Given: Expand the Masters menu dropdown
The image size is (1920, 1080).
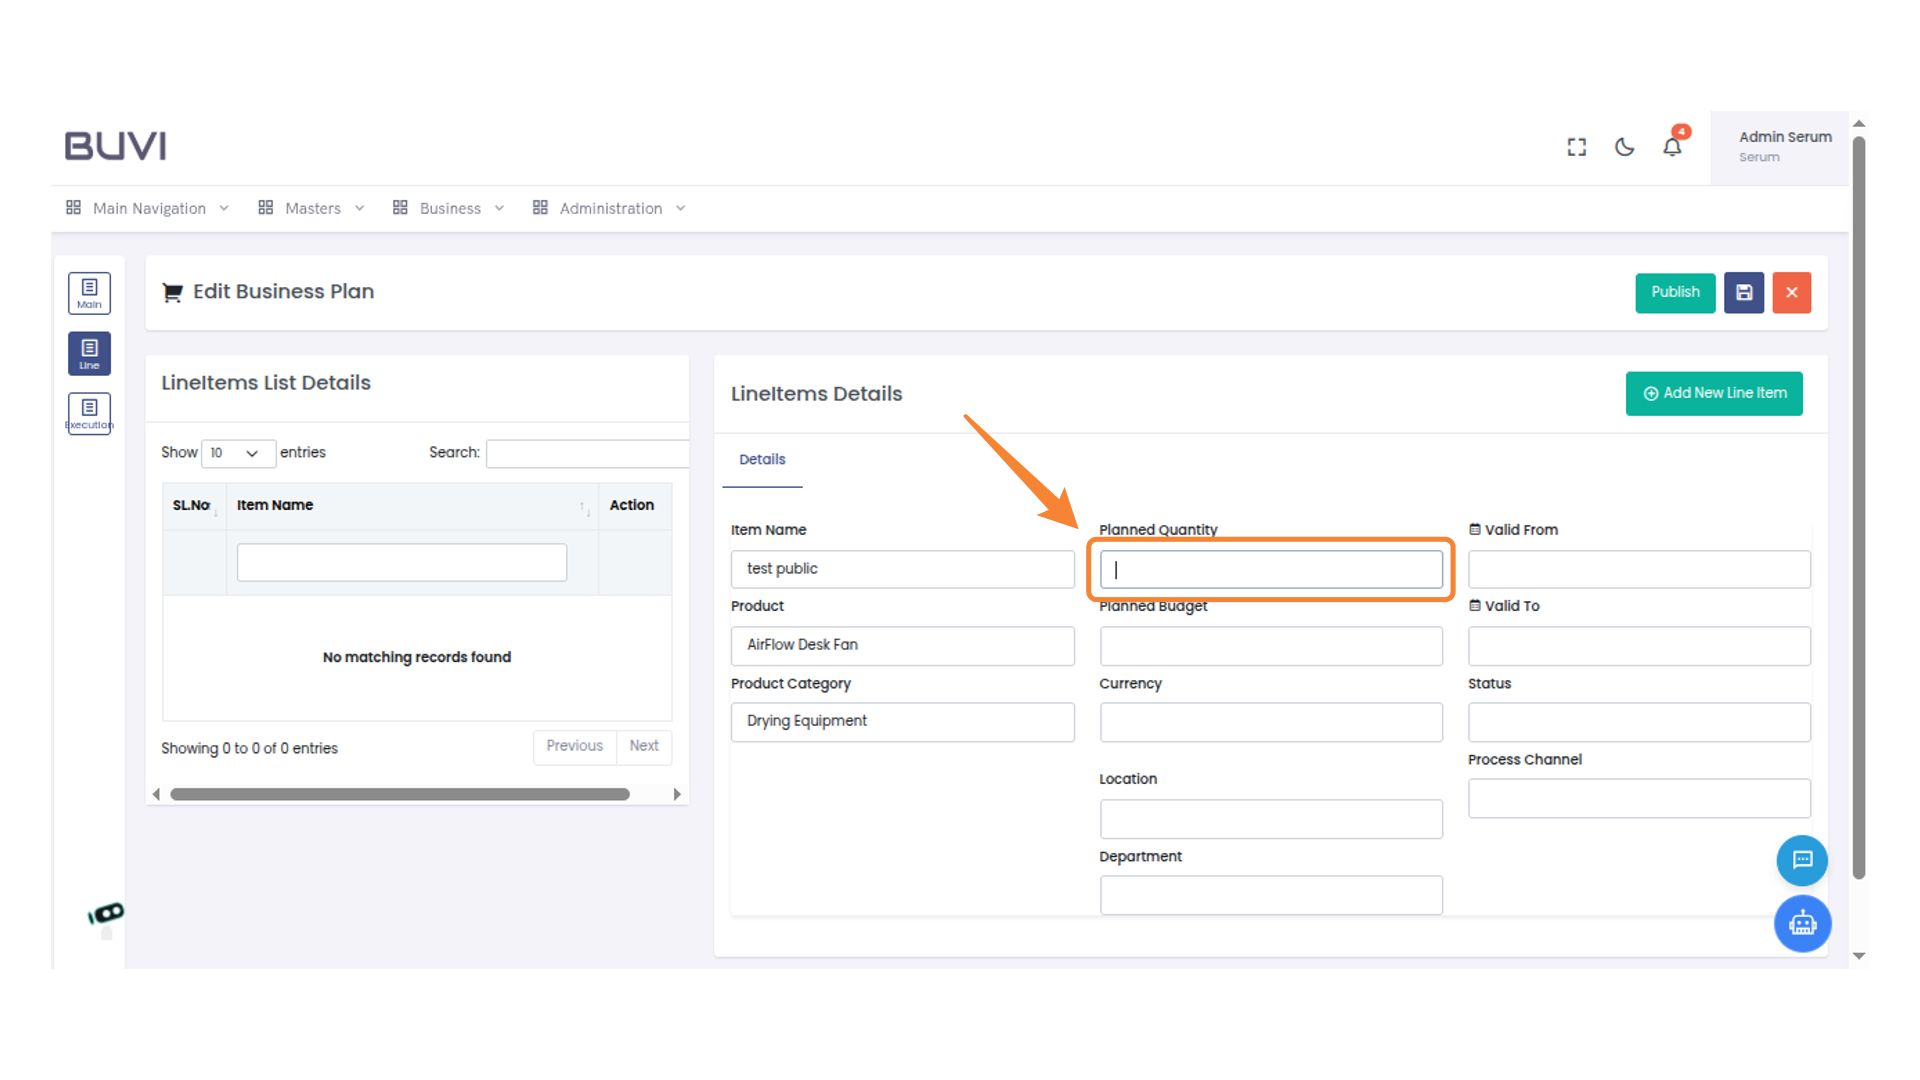Looking at the screenshot, I should click(311, 208).
